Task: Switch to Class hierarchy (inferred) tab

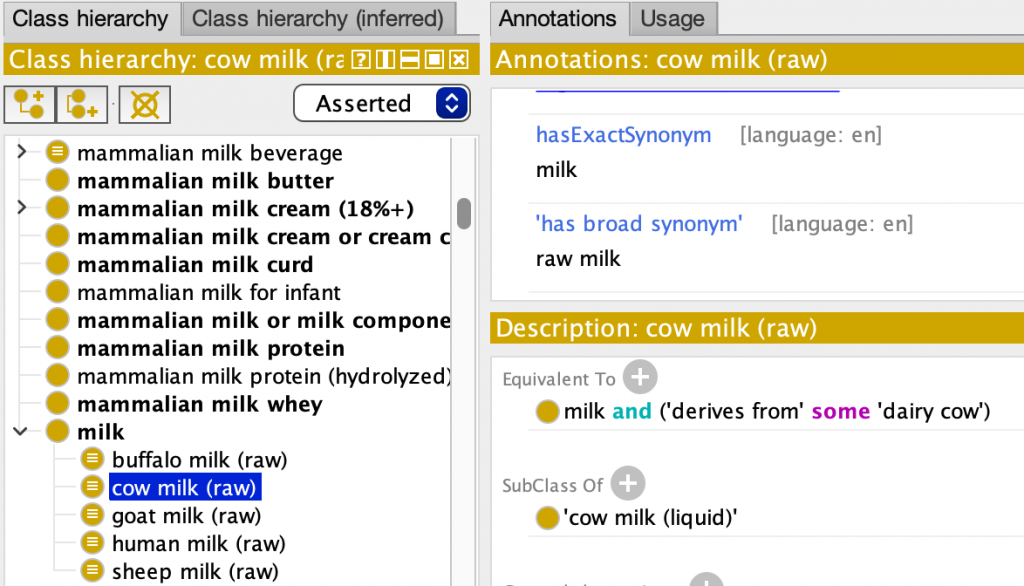Action: 318,18
